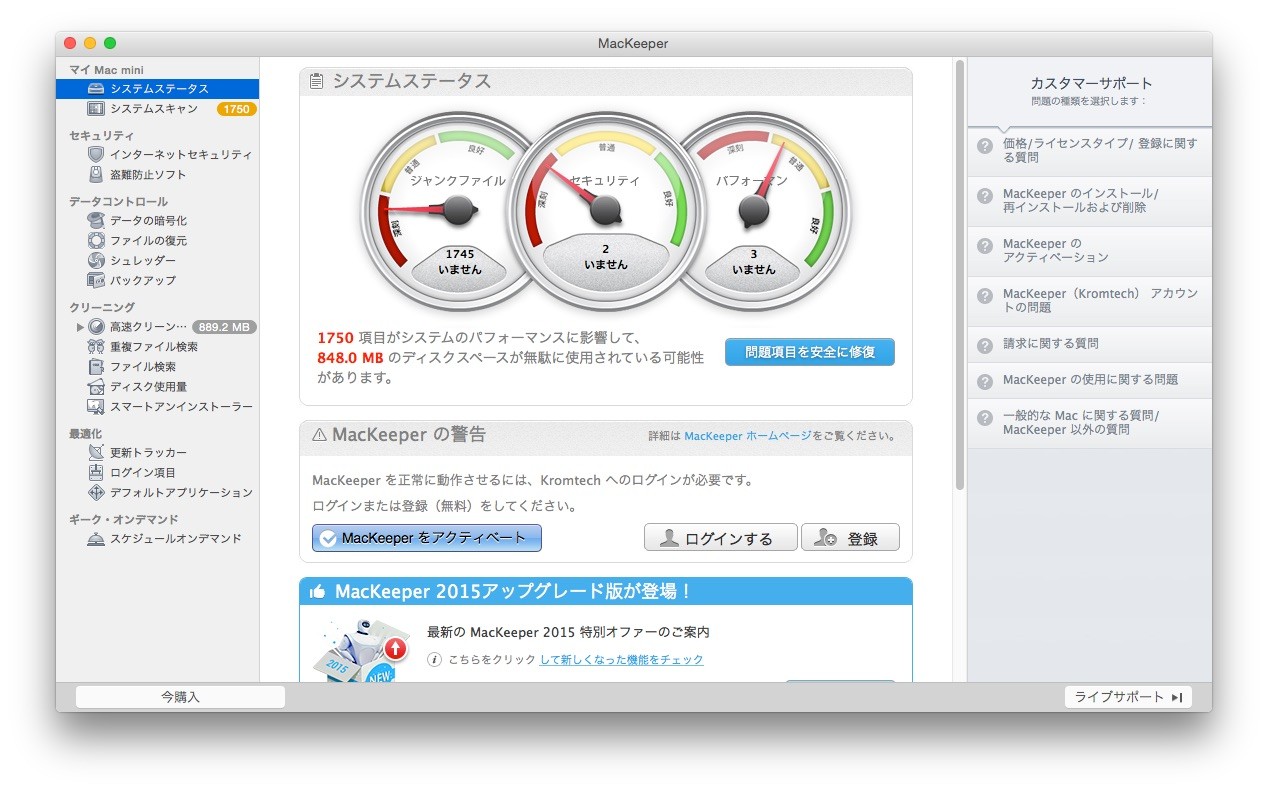Follow して新しくなった機能をチェック link
This screenshot has width=1268, height=792.
(x=622, y=660)
